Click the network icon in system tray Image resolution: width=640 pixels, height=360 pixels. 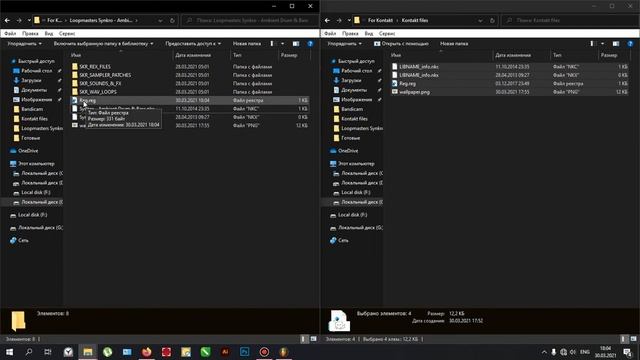pos(563,352)
